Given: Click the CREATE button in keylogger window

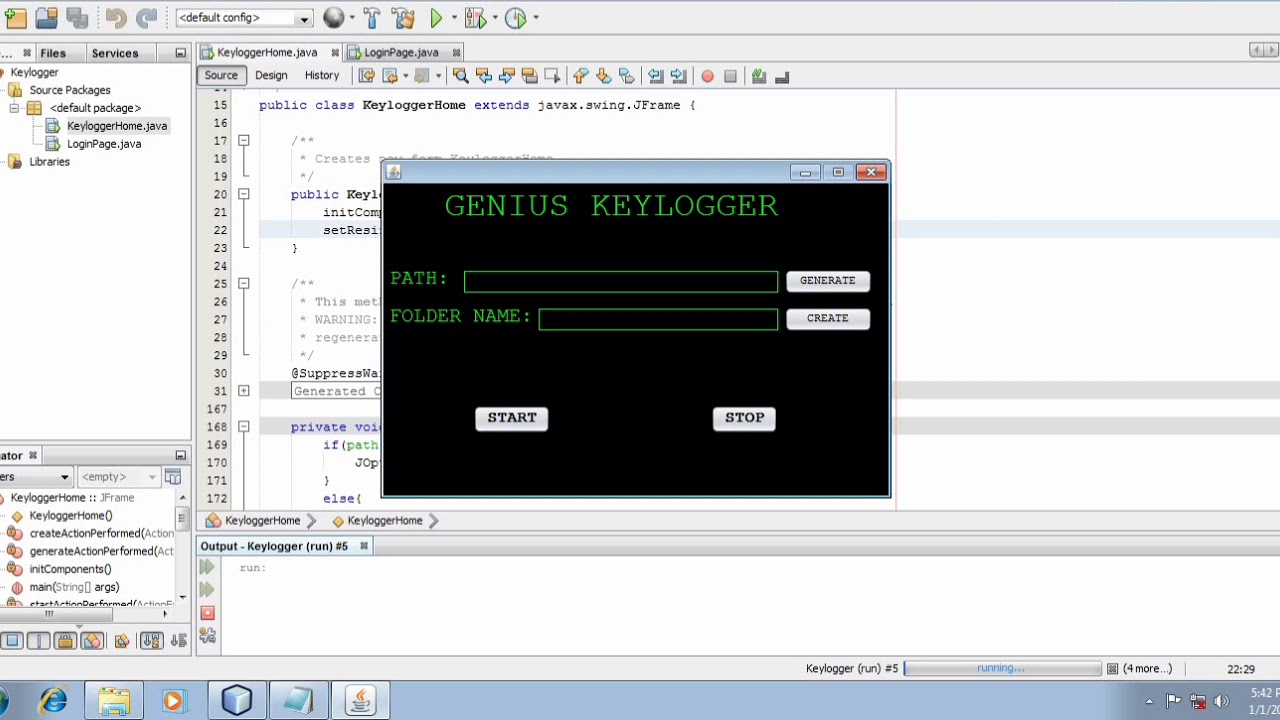Looking at the screenshot, I should [x=828, y=318].
